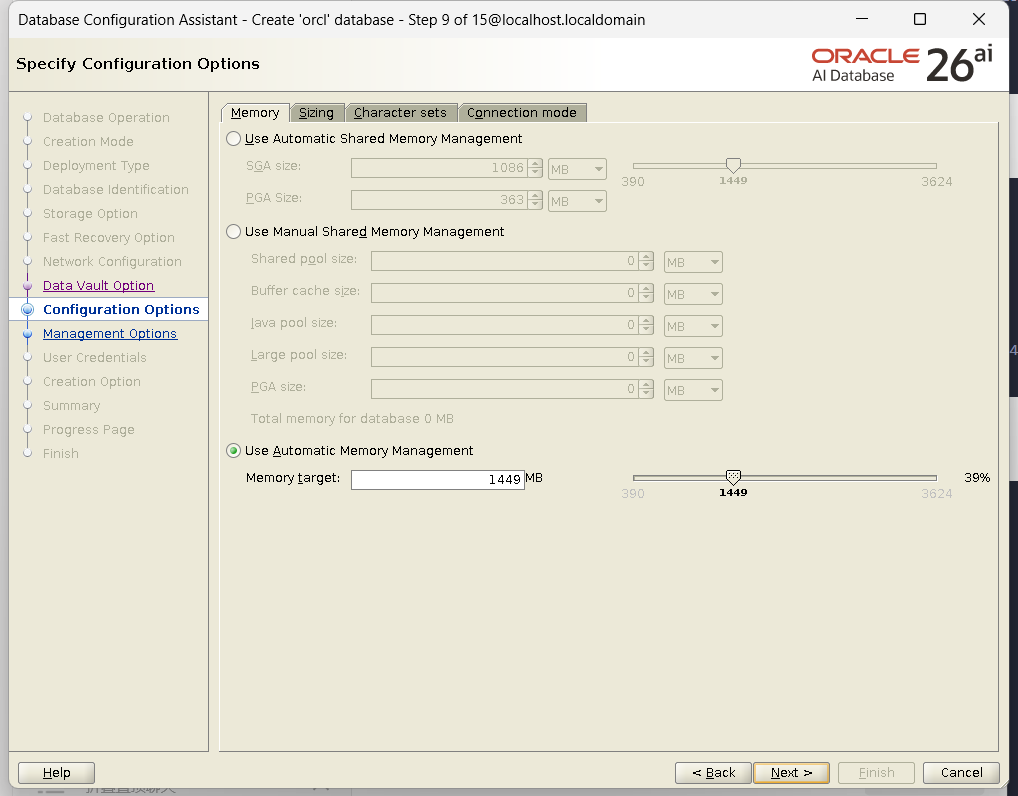The width and height of the screenshot is (1018, 796).
Task: Click the Oracle AI Database 26ai logo
Action: tap(902, 64)
